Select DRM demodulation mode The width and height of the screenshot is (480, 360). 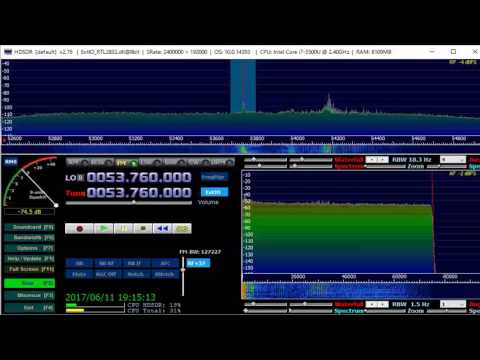223,163
